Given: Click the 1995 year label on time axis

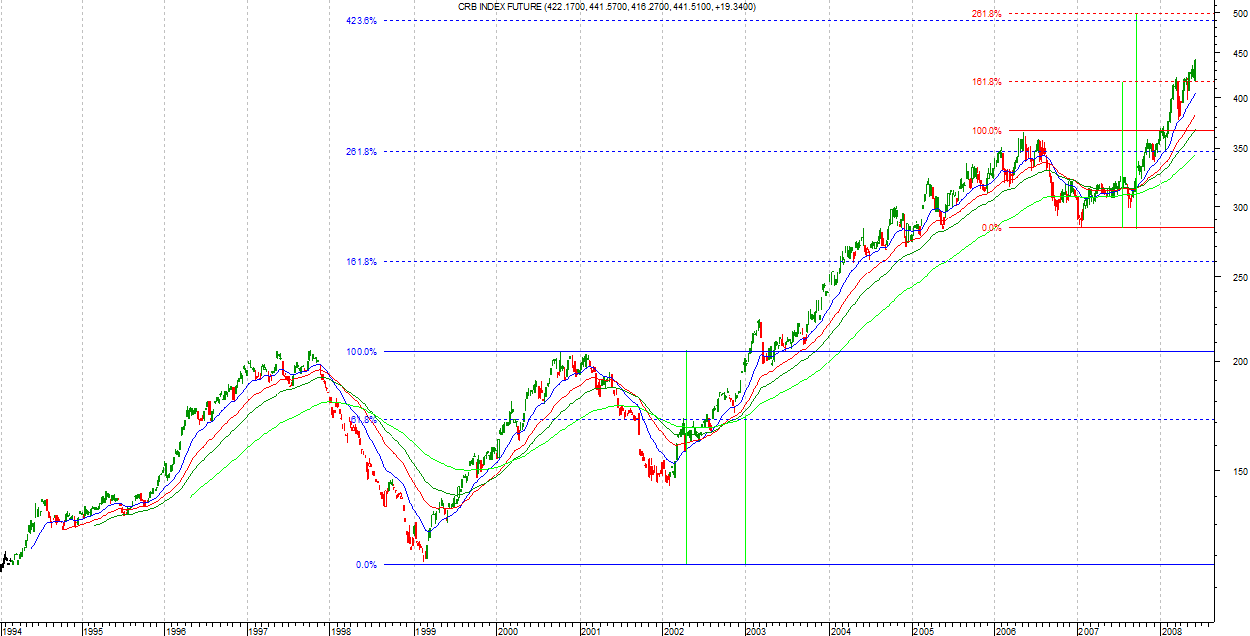Looking at the screenshot, I should coord(94,631).
